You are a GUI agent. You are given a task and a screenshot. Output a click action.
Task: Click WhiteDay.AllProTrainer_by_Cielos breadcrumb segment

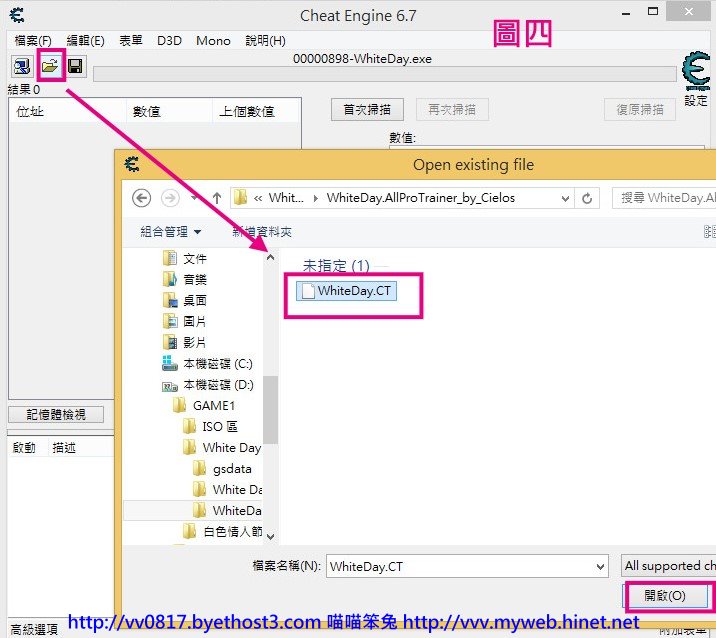421,198
